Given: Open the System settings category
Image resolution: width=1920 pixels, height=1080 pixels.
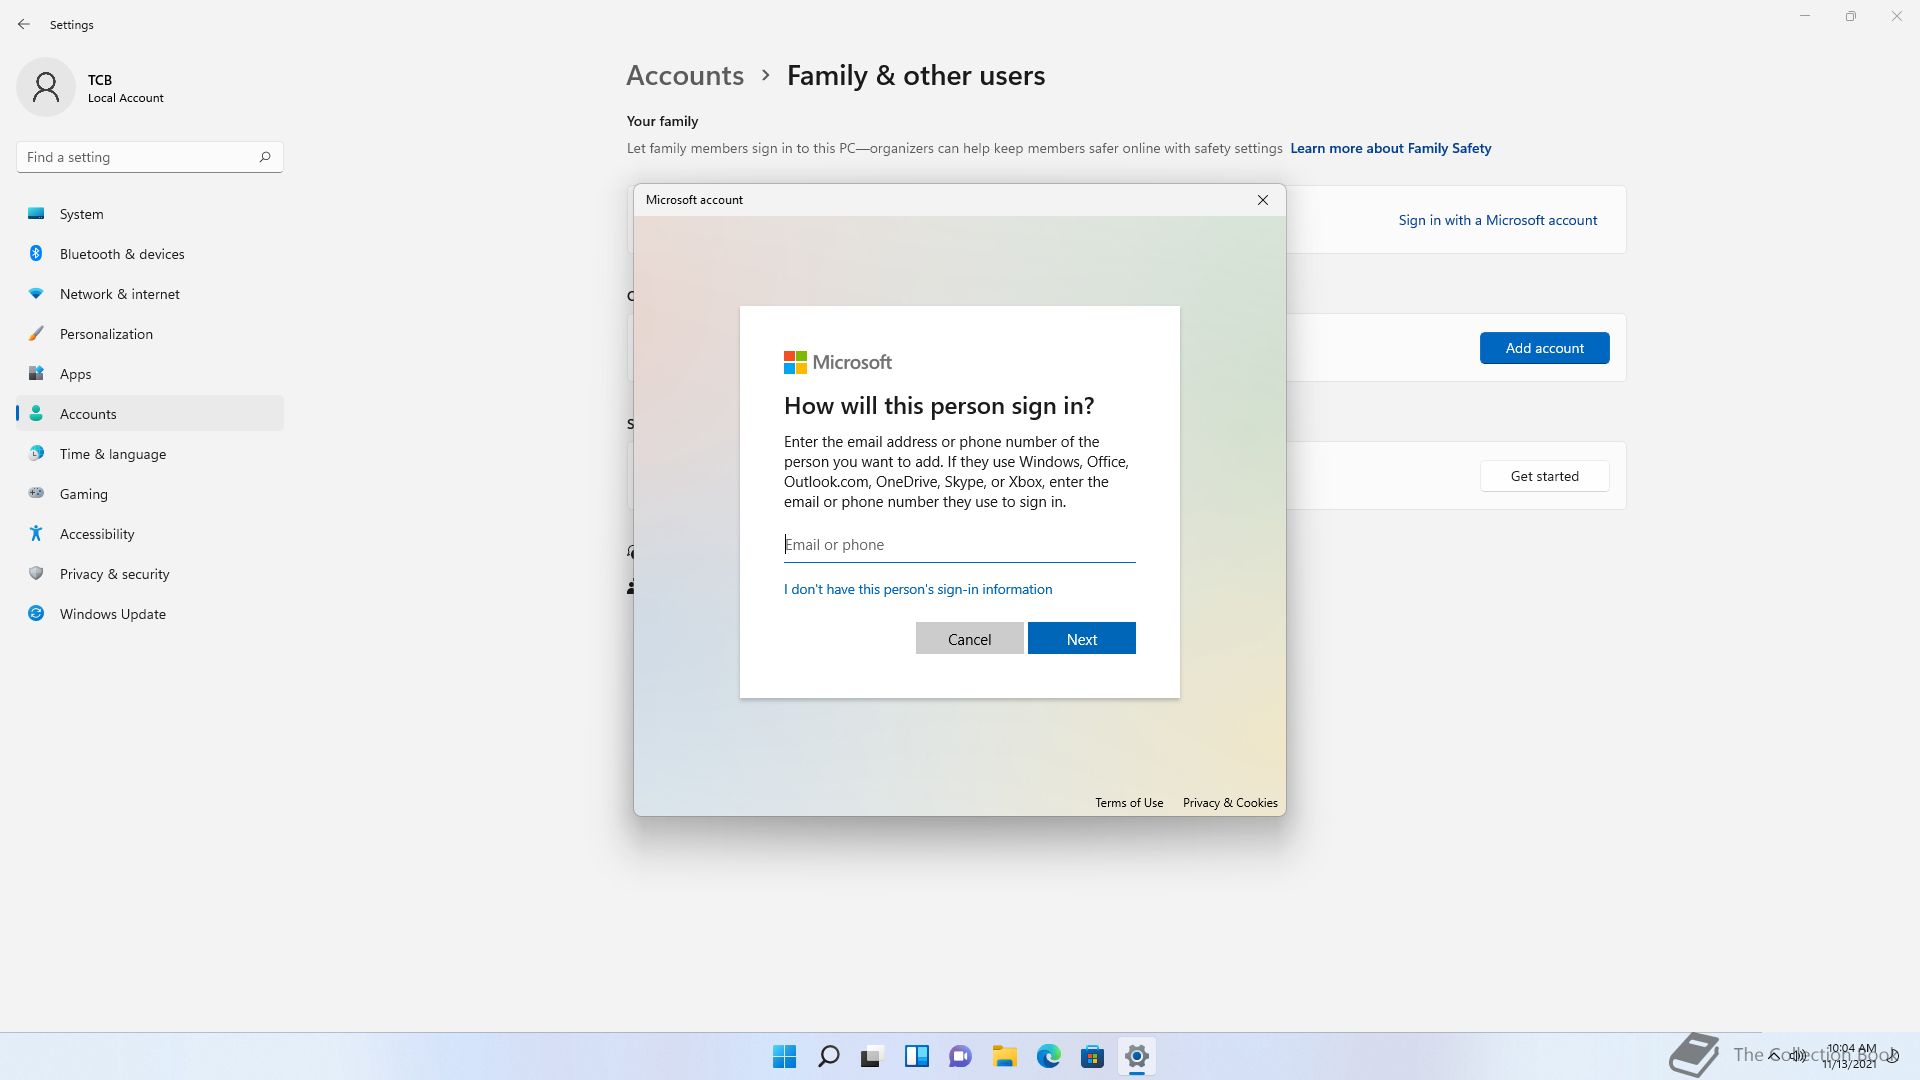Looking at the screenshot, I should [150, 214].
